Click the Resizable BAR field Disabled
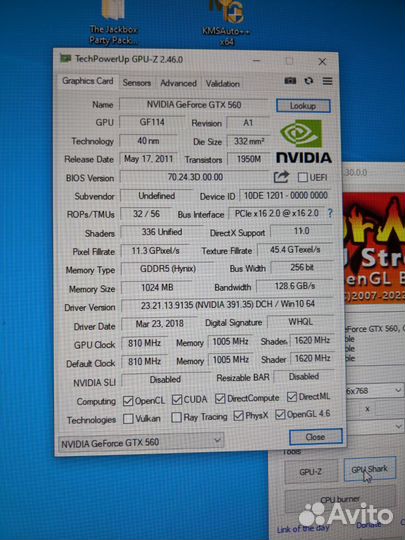The width and height of the screenshot is (405, 540). tap(304, 376)
